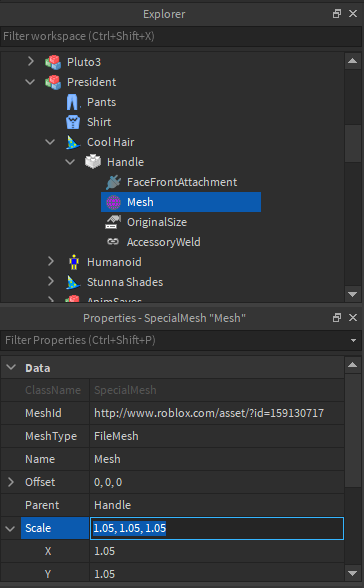Image resolution: width=364 pixels, height=588 pixels.
Task: Click the Scale value input field
Action: point(217,528)
